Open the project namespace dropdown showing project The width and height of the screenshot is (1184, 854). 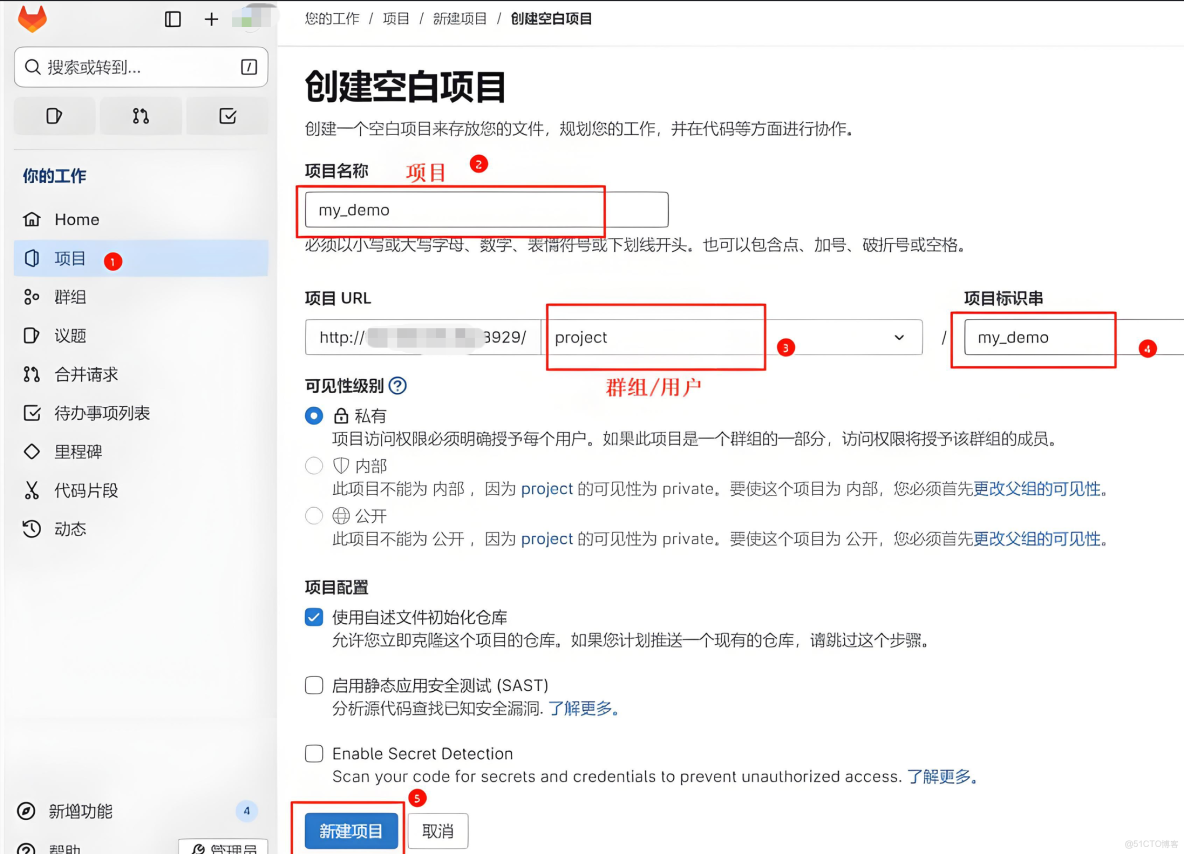(898, 337)
